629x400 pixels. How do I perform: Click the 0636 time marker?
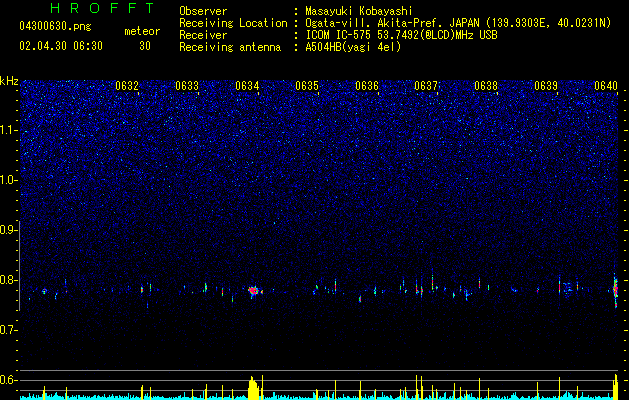pos(367,86)
